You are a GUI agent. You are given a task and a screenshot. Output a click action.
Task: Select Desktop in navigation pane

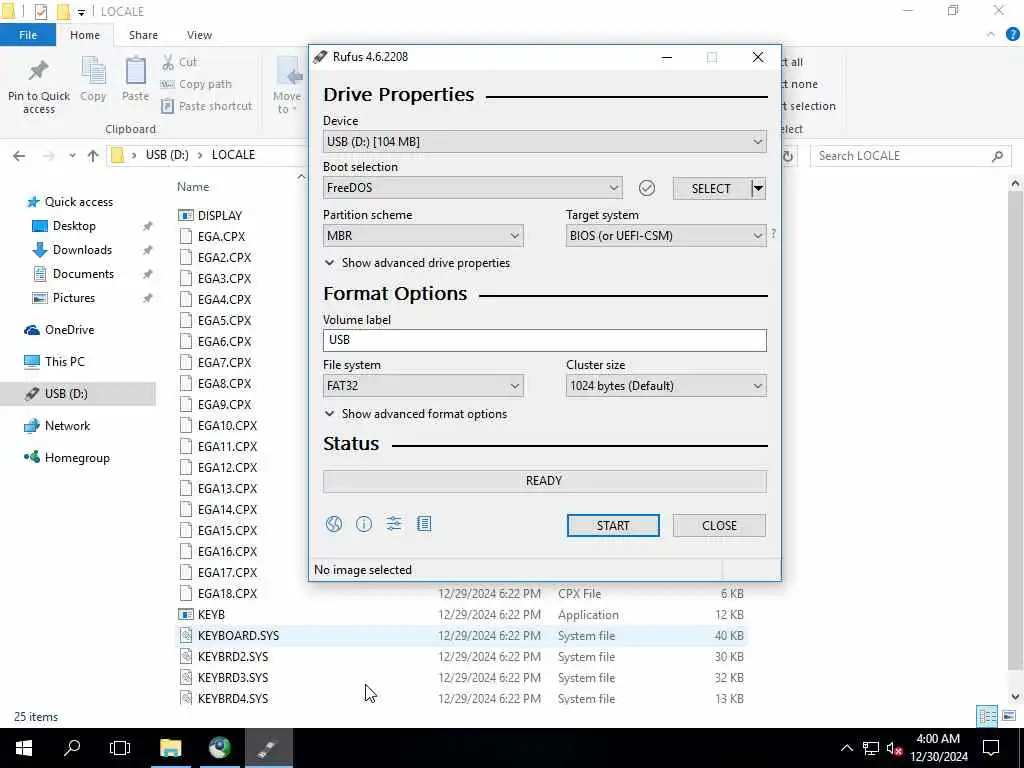point(73,226)
